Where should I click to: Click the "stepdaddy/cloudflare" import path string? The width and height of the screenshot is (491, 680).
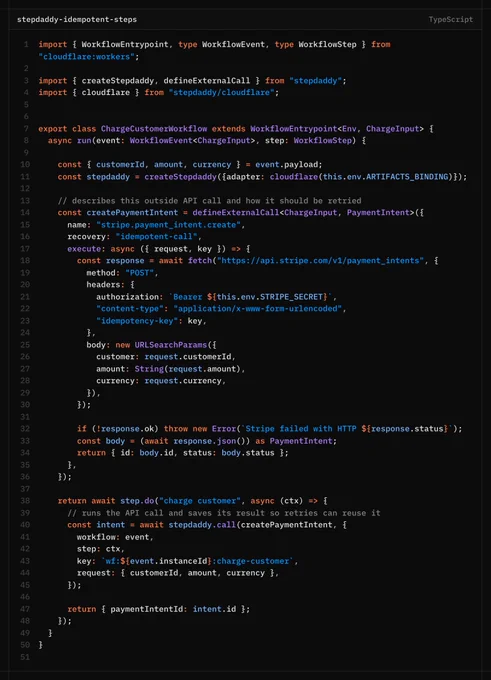[x=221, y=92]
